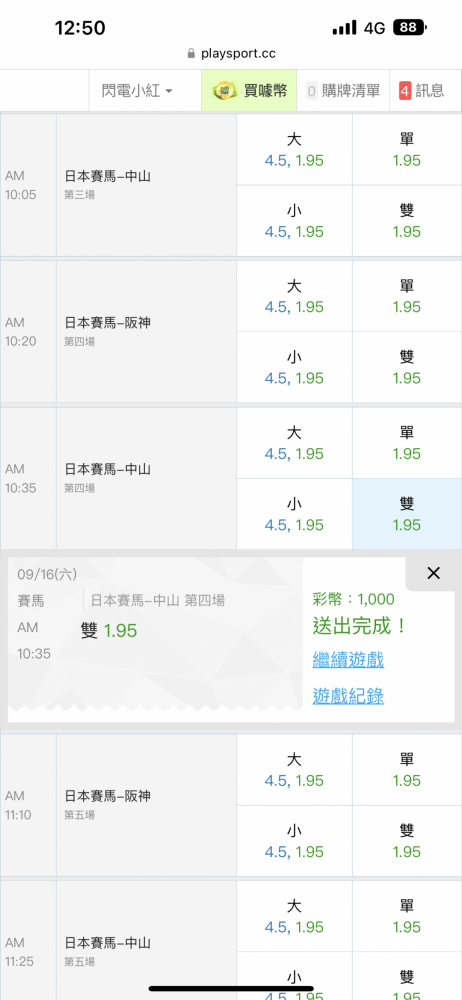Tap the coin icon on 買噱幣
This screenshot has width=462, height=1000.
225,91
